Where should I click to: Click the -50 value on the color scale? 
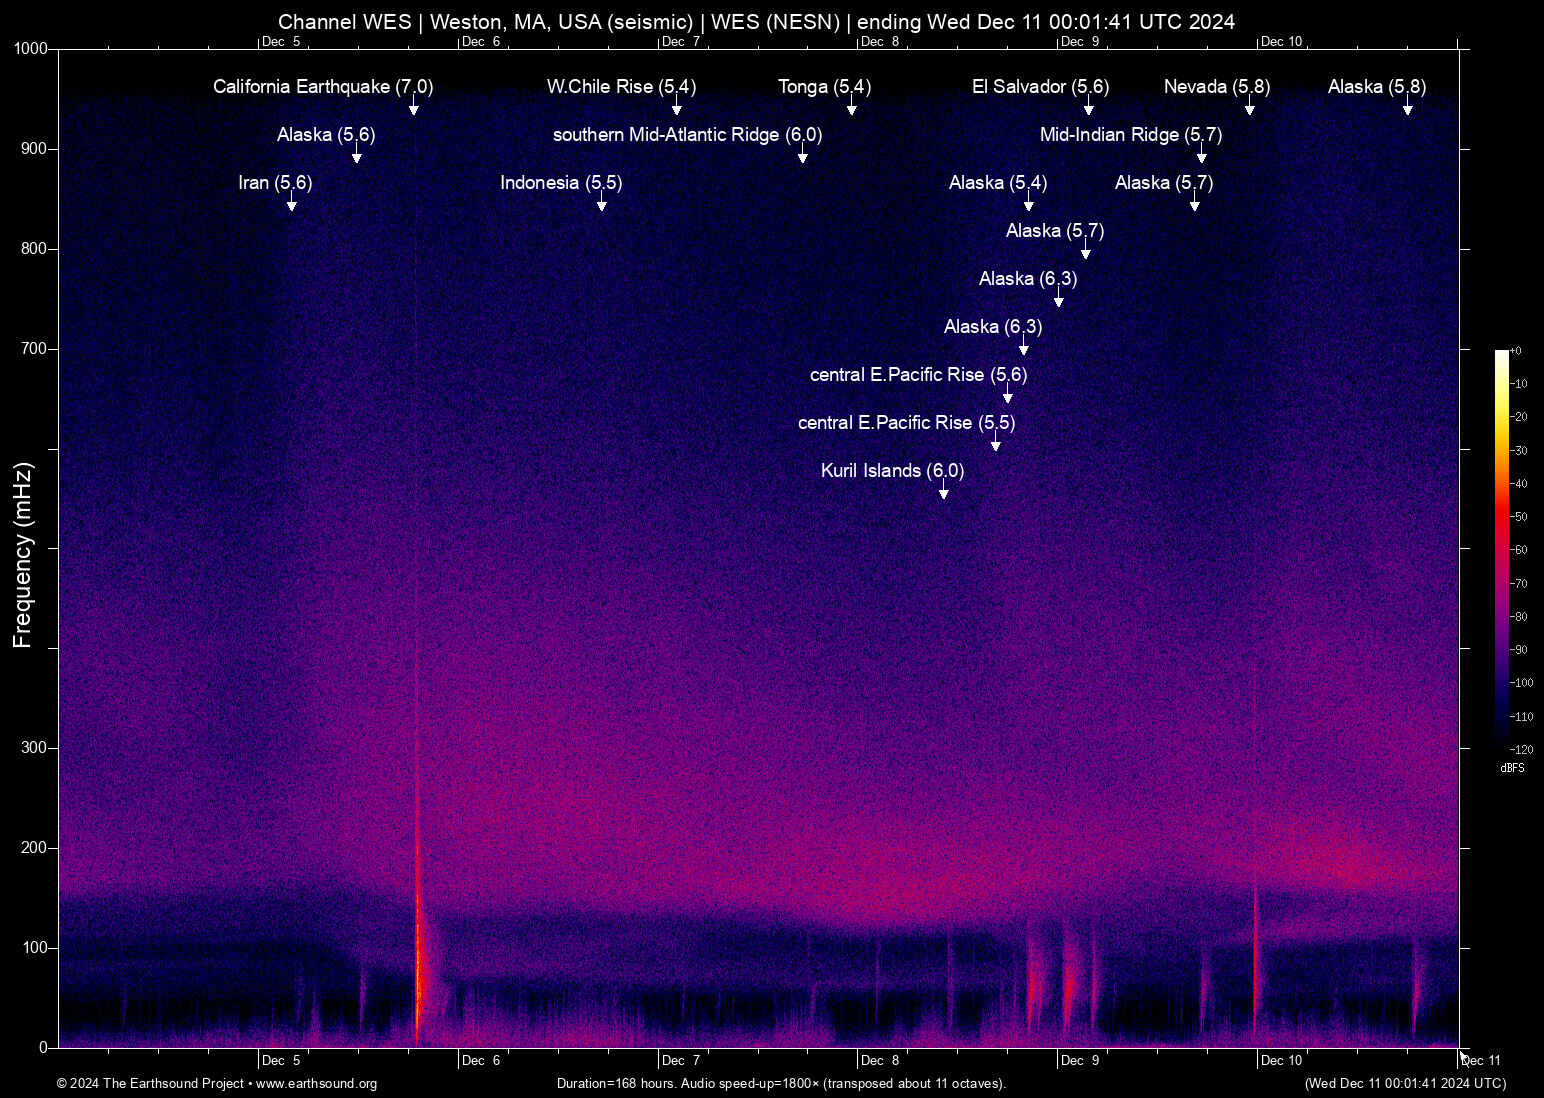tap(1518, 517)
